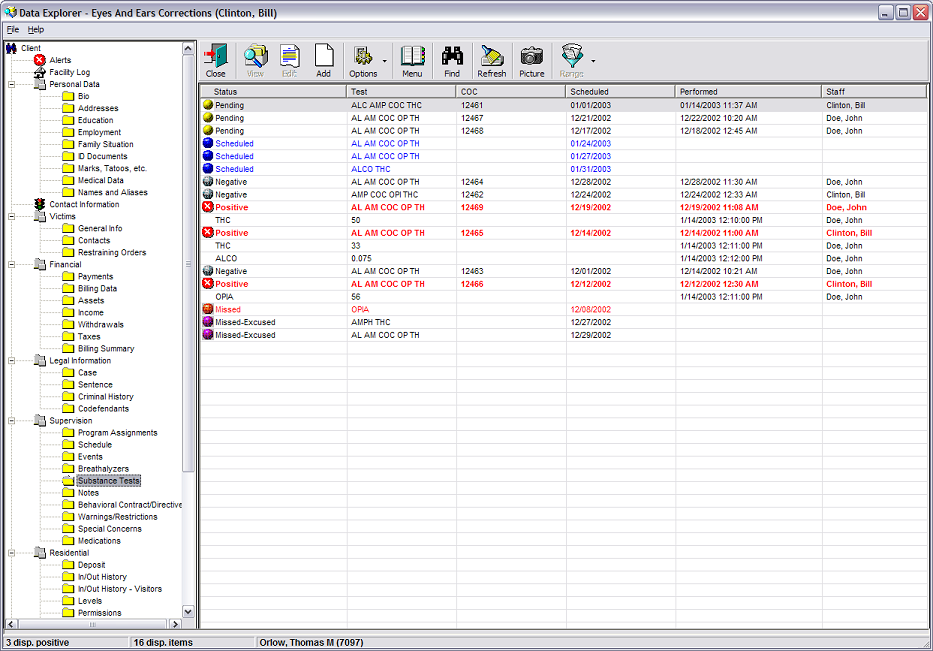Select the Contact Information traffic-light icon
The height and width of the screenshot is (651, 933).
[40, 204]
